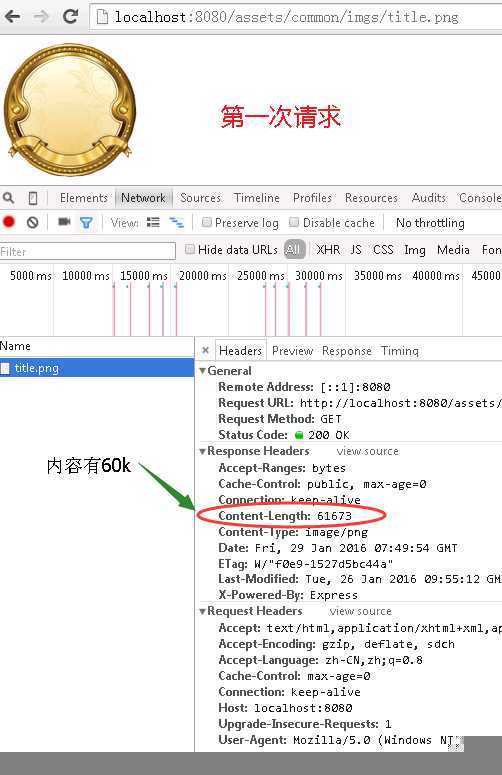502x775 pixels.
Task: Select the All filter type button
Action: pos(294,250)
